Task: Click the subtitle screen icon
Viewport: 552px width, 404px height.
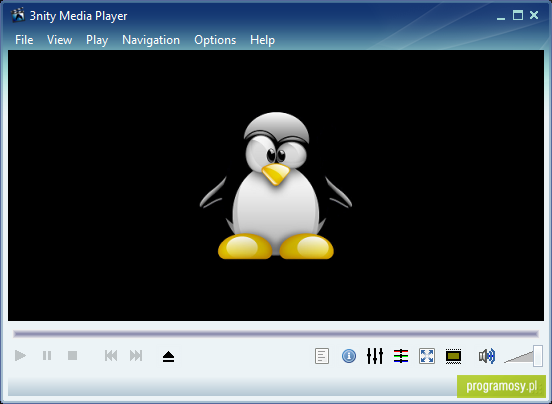Action: point(453,356)
